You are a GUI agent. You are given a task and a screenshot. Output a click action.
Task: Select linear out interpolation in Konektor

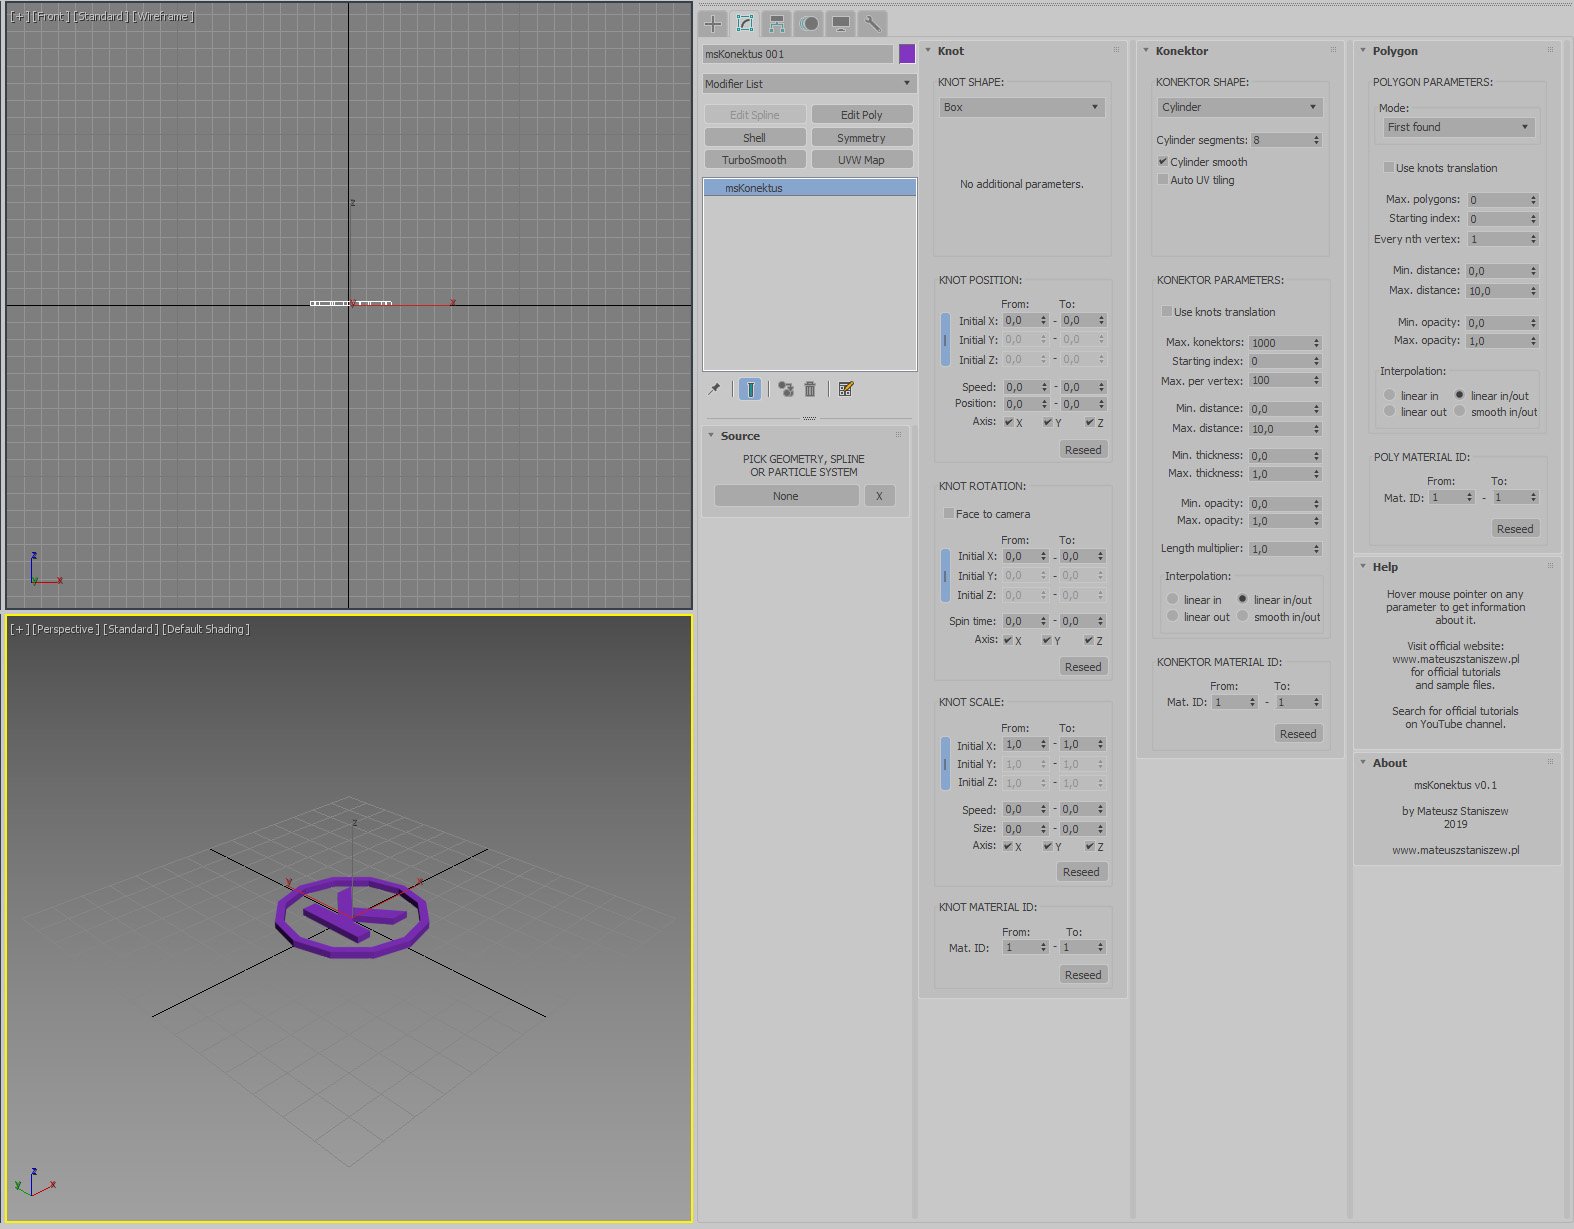point(1172,617)
